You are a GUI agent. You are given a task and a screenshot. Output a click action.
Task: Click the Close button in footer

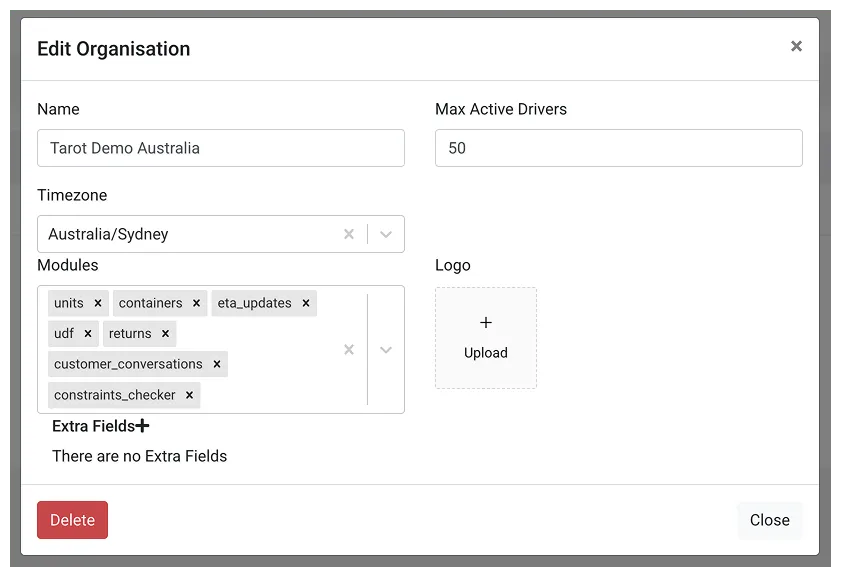770,520
